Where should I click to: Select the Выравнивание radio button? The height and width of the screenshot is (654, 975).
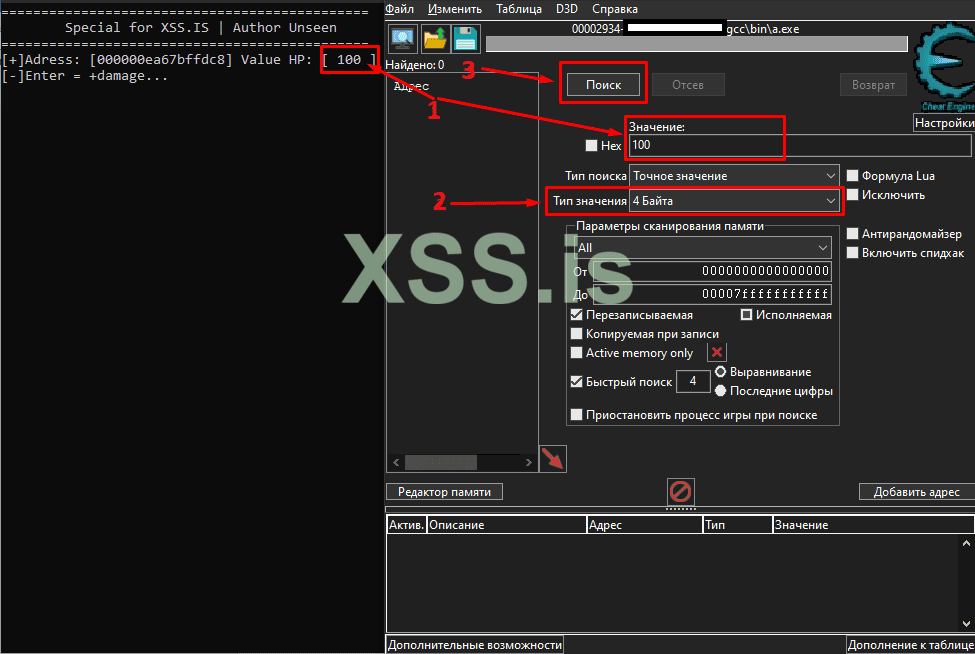tap(720, 372)
